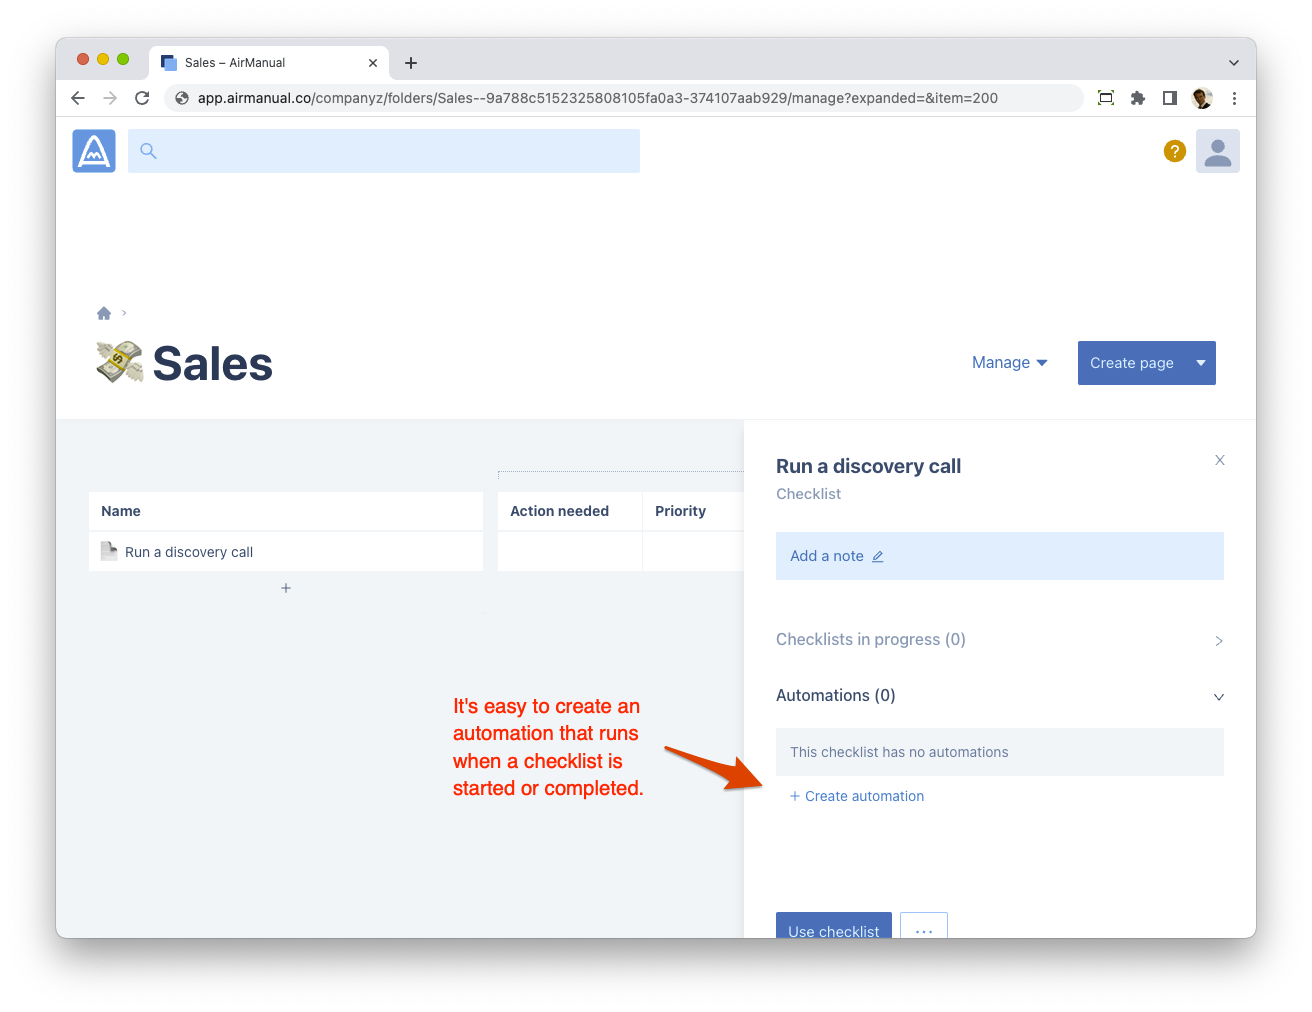Click the Sales money emoji icon

(x=120, y=362)
